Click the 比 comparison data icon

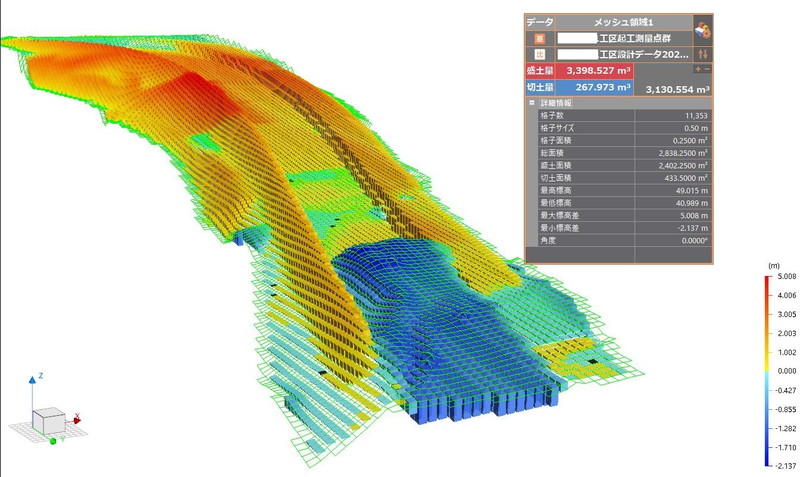coord(539,54)
